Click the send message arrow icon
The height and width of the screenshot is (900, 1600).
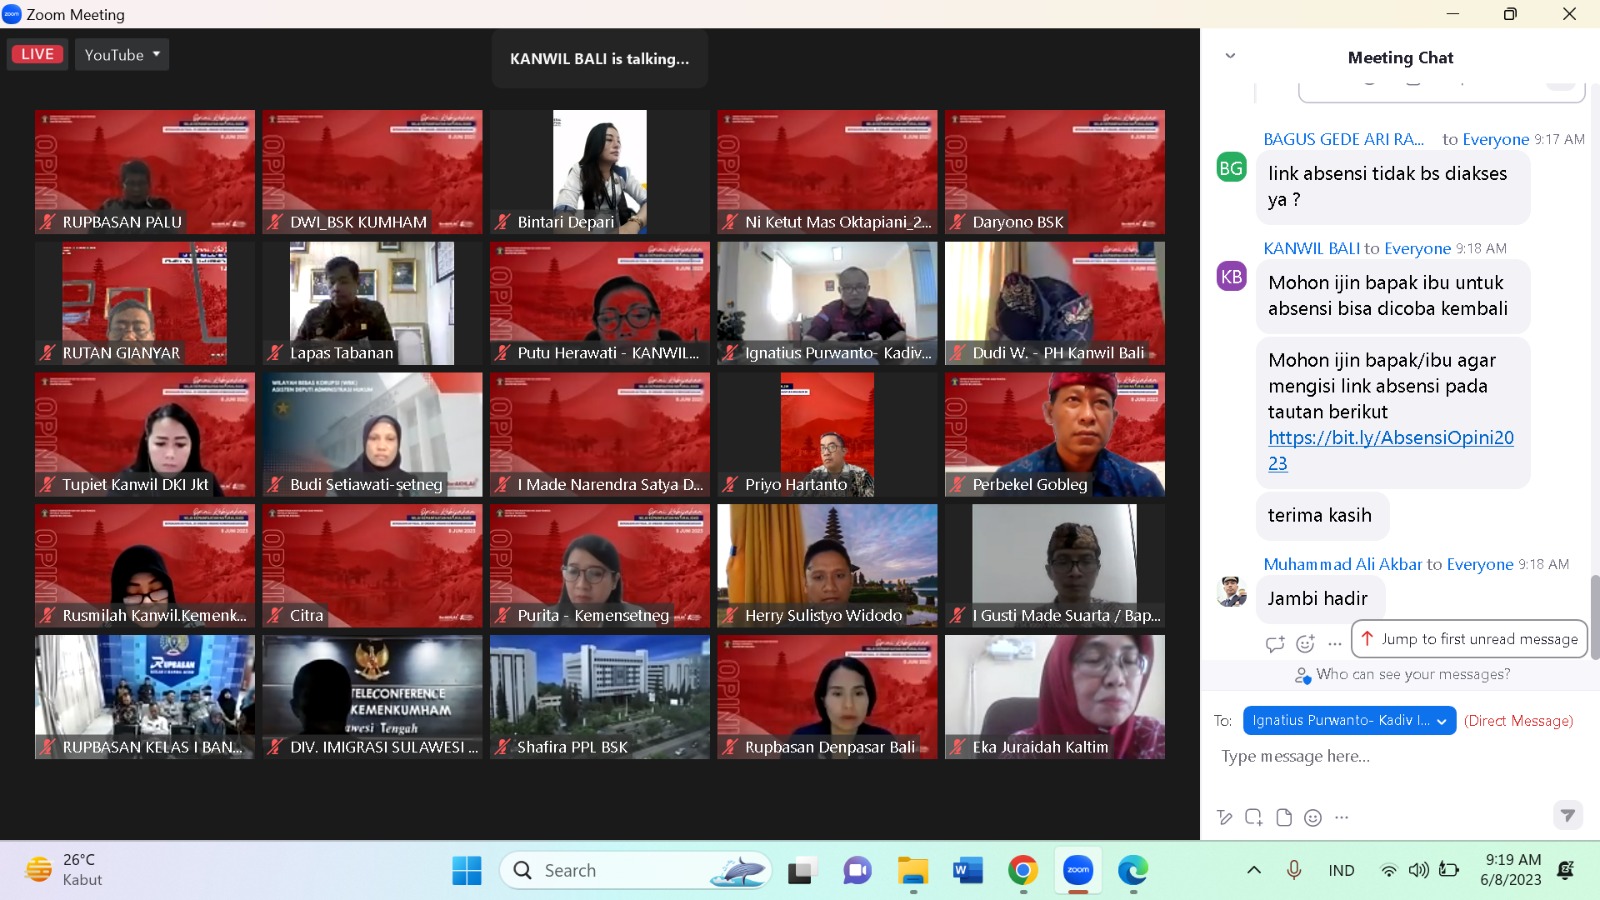(1567, 816)
